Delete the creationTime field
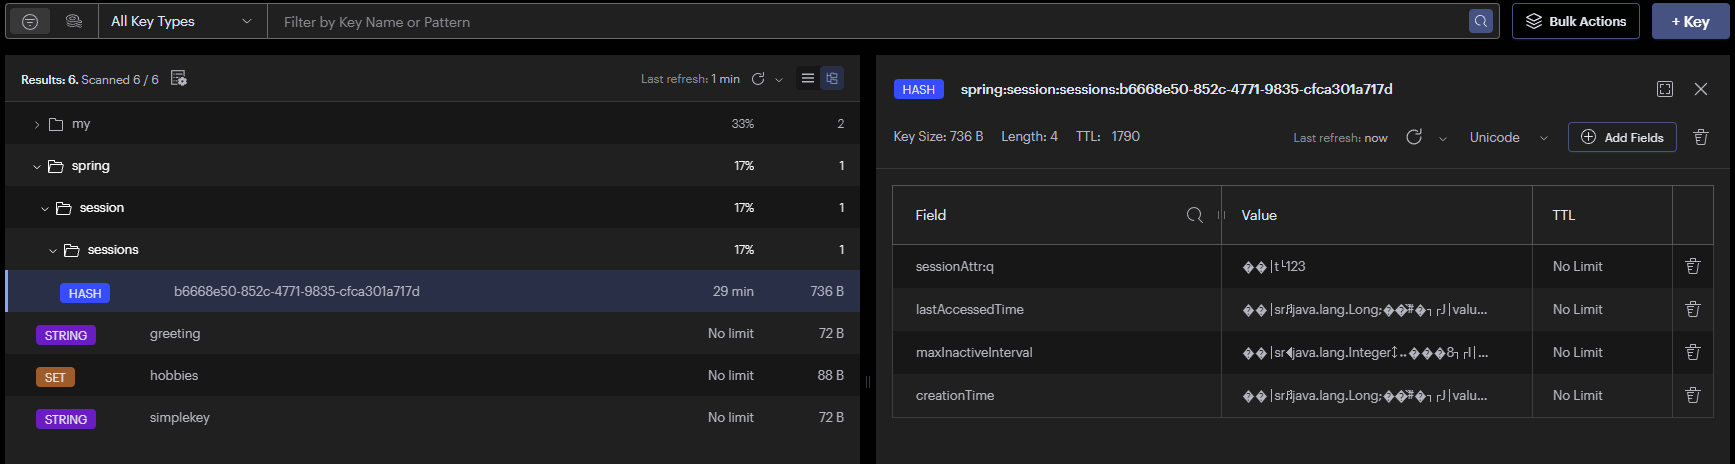 (x=1693, y=395)
